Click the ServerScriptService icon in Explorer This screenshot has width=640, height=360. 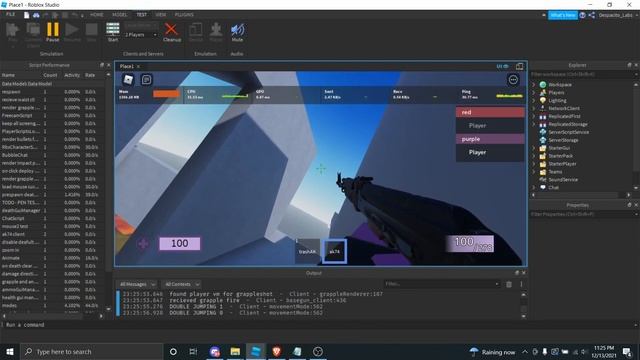[x=543, y=132]
